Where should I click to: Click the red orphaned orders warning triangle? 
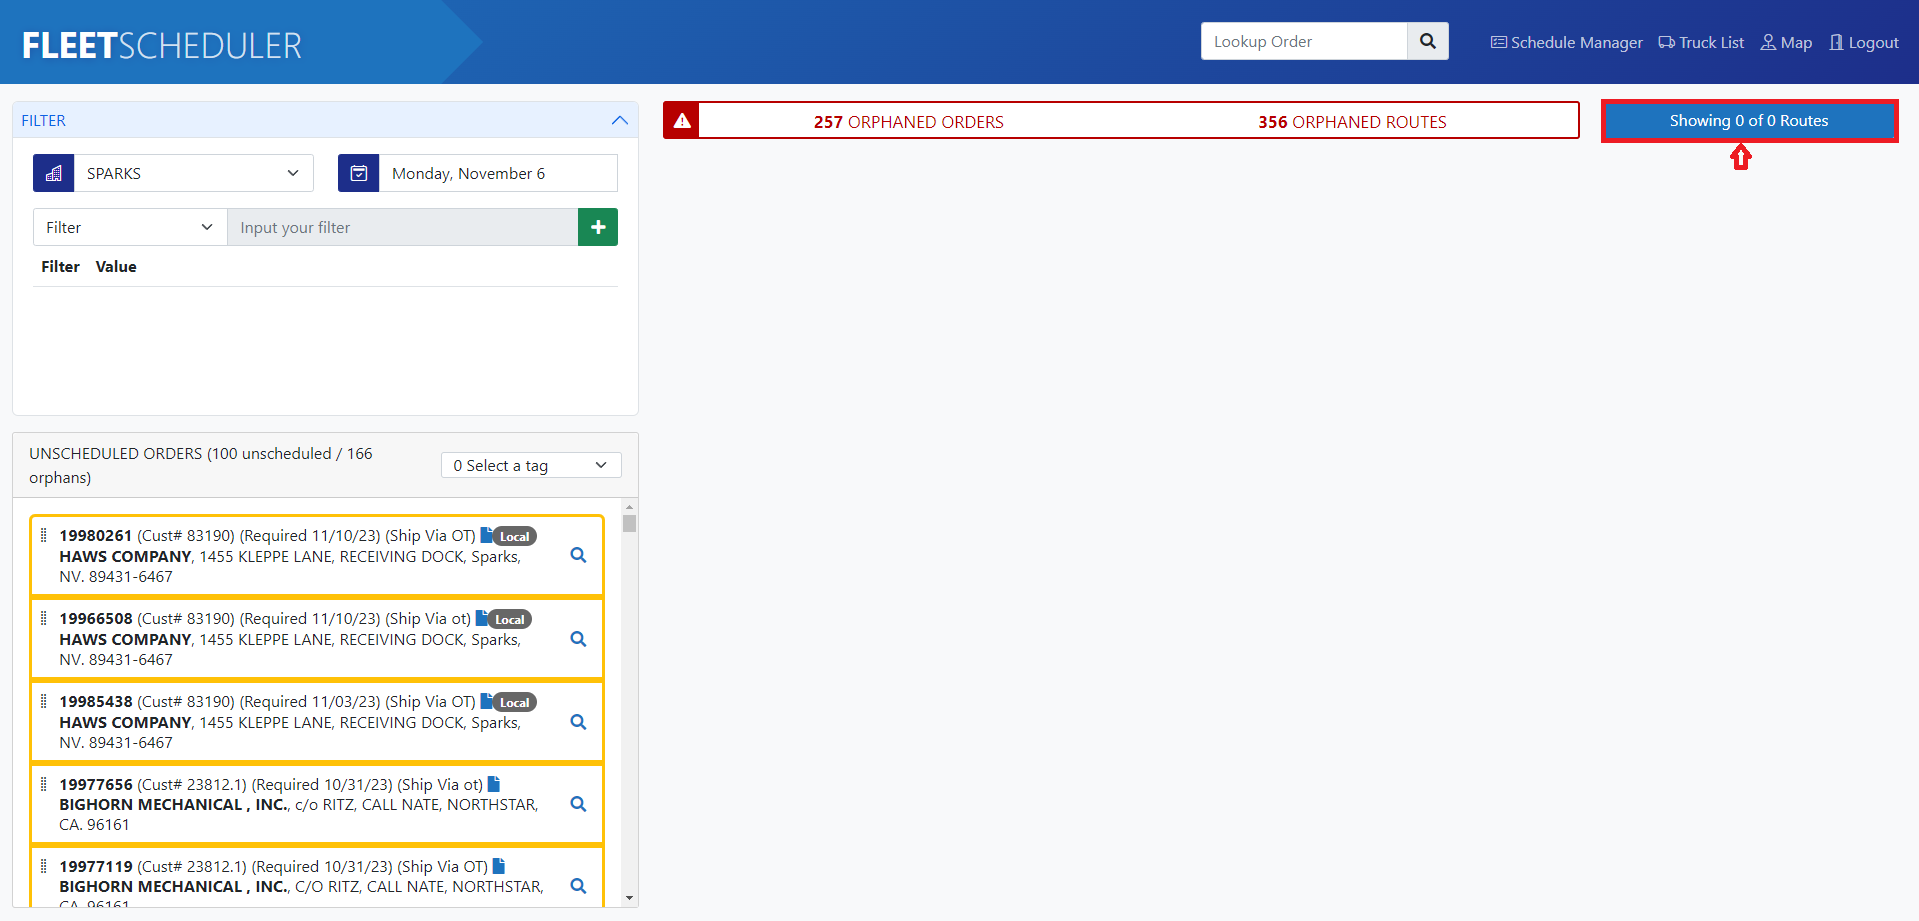click(682, 121)
